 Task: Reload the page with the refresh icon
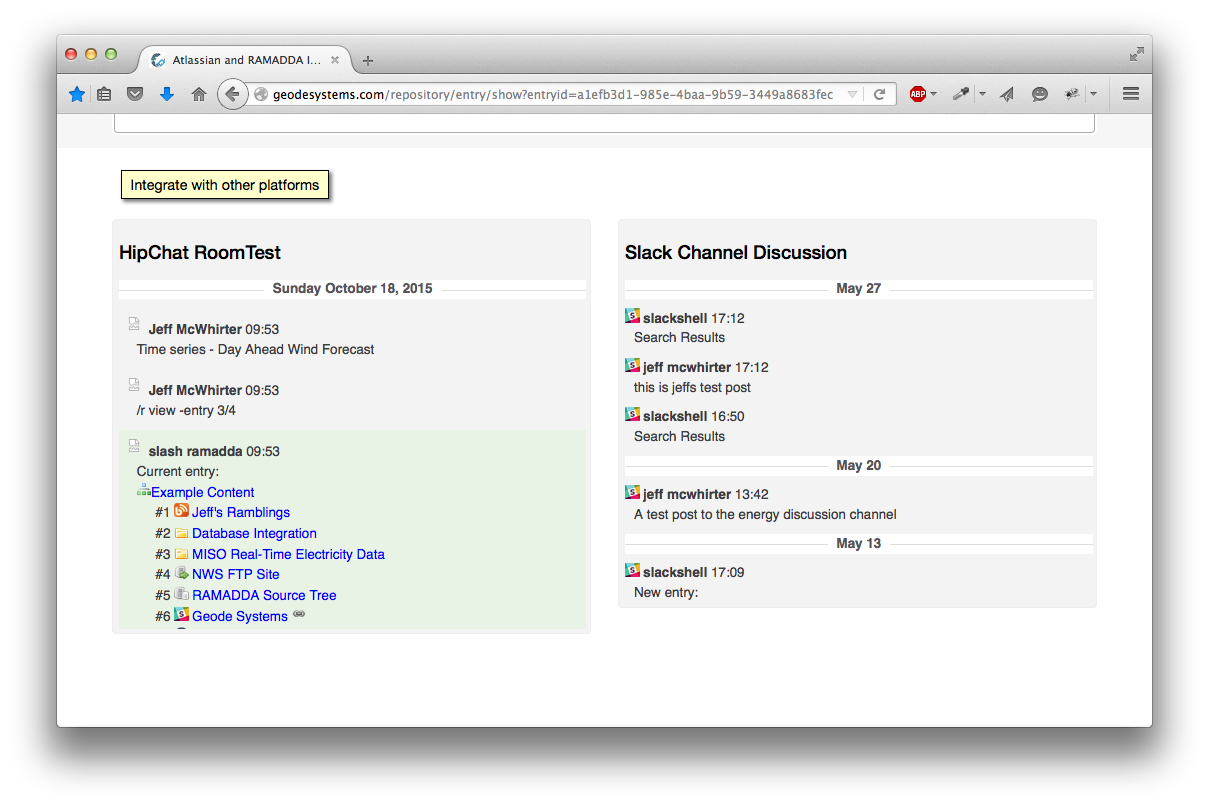tap(880, 94)
